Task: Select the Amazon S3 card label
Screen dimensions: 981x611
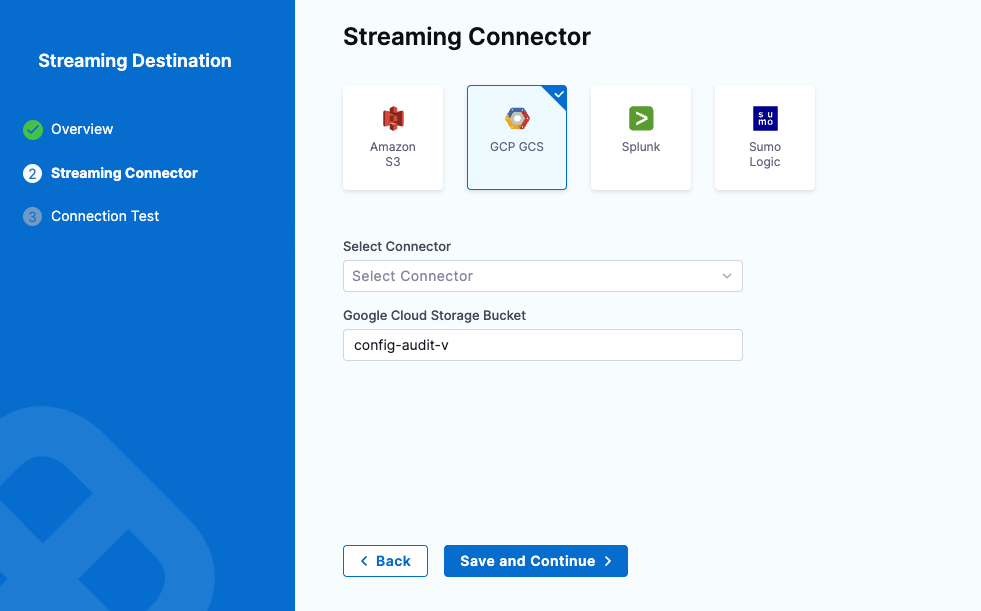Action: [393, 154]
